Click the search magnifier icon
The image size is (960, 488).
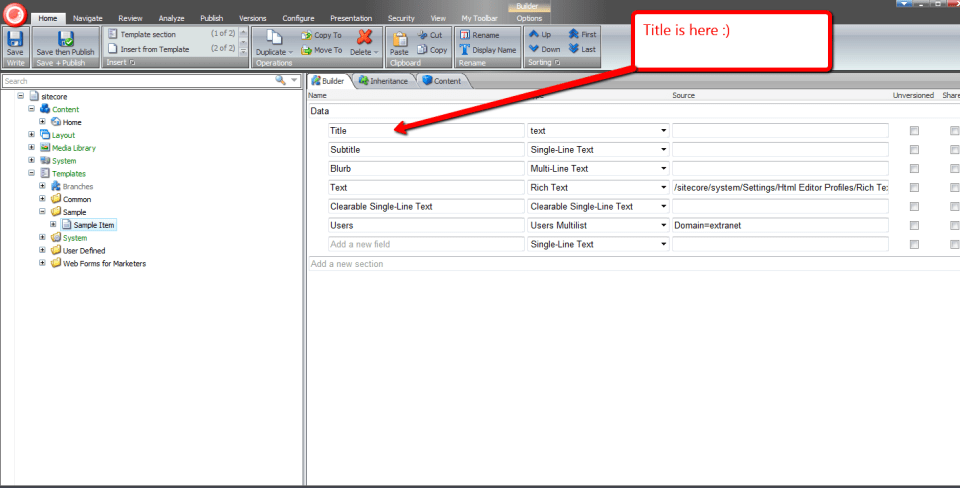[x=281, y=80]
